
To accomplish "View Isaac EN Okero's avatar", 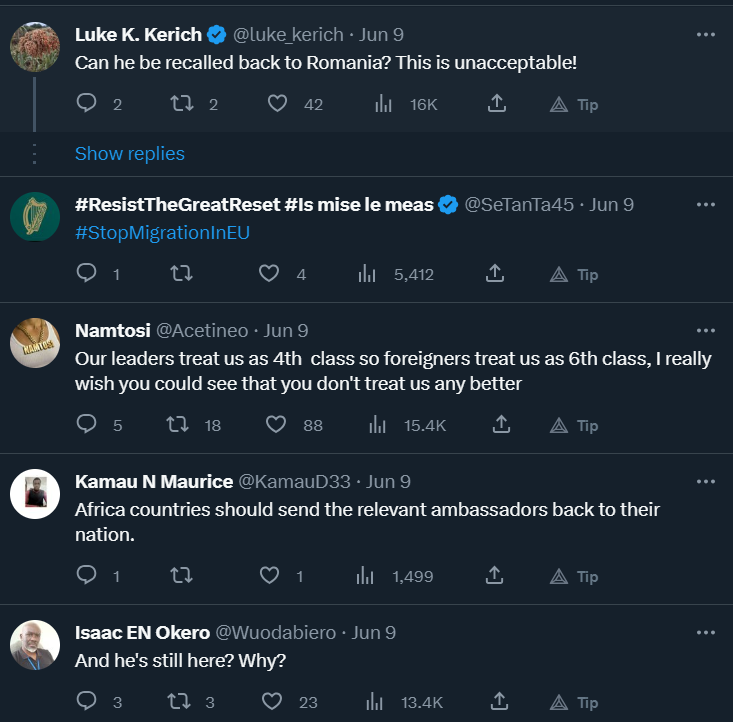I will pos(35,645).
